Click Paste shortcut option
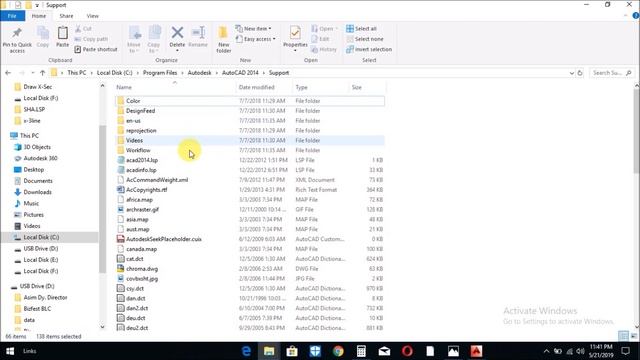 96,49
